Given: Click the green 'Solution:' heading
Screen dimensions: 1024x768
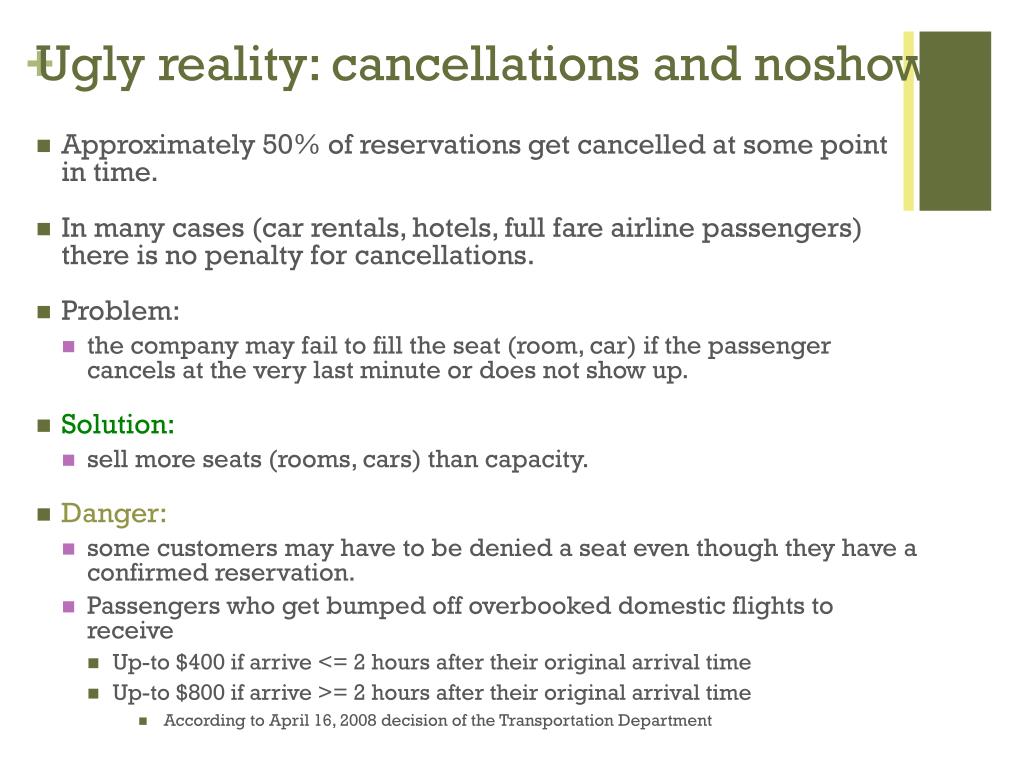Looking at the screenshot, I should (x=118, y=424).
